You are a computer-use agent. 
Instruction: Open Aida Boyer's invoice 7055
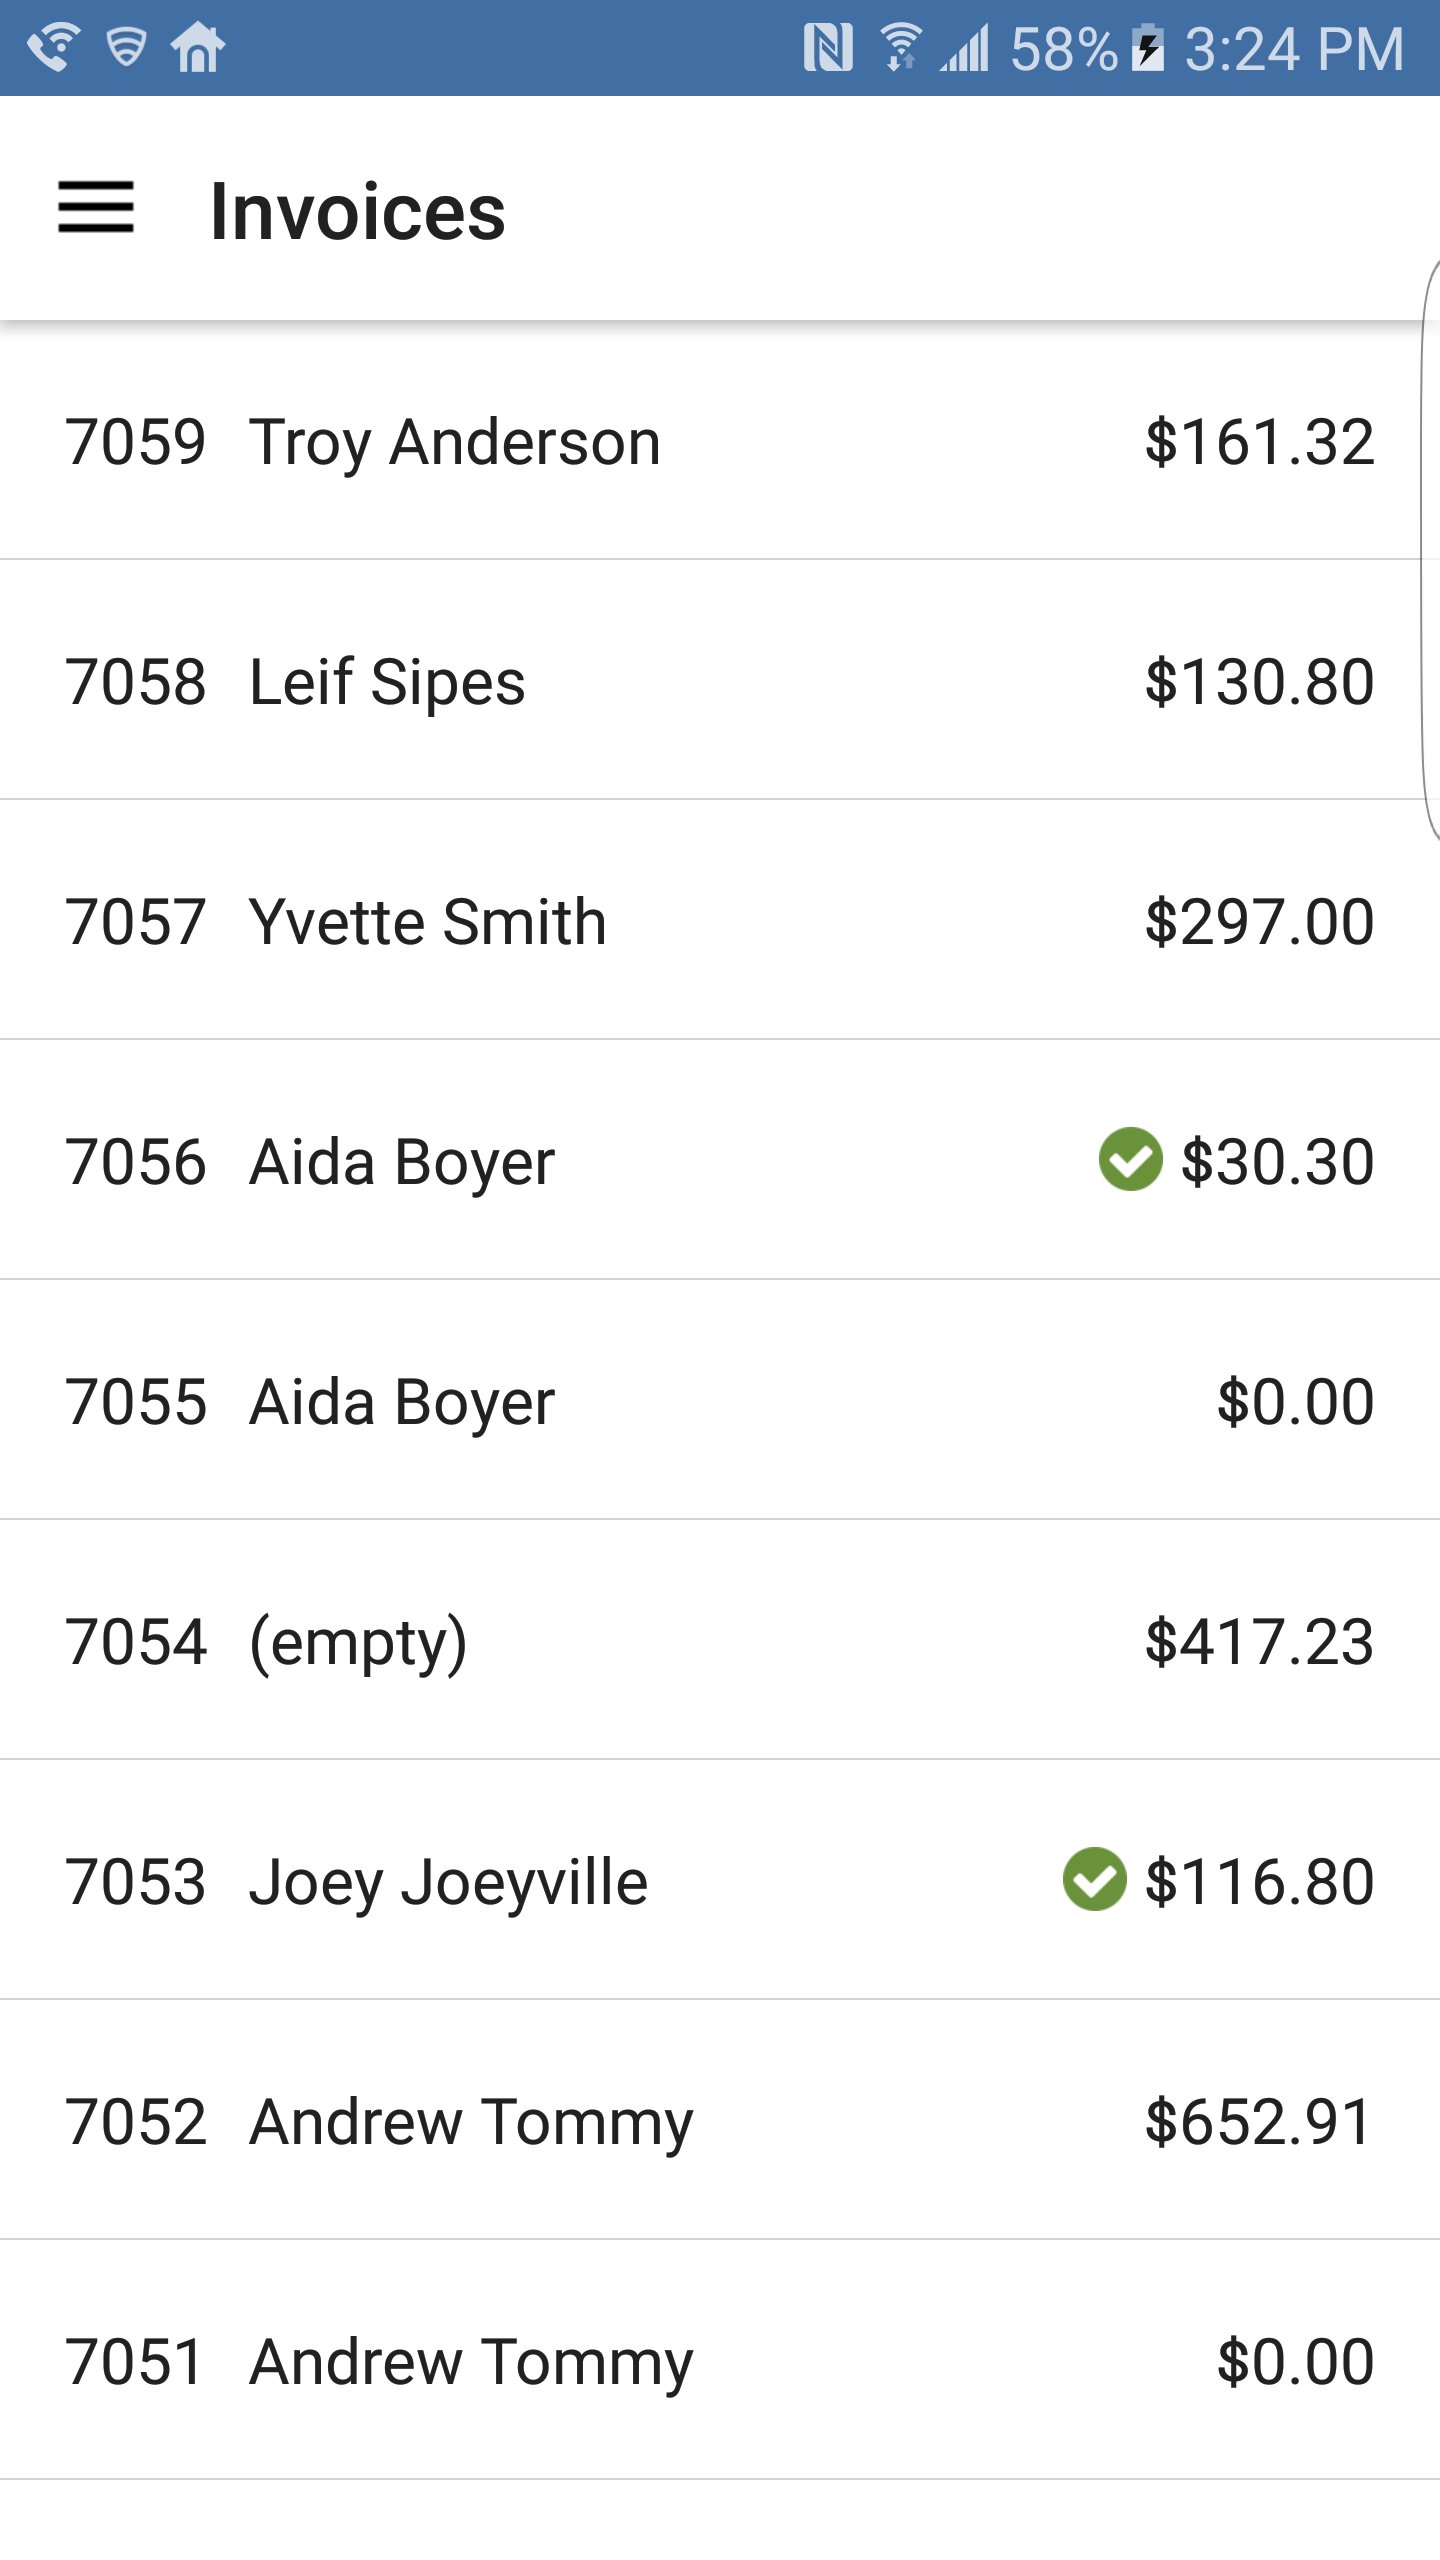pyautogui.click(x=401, y=1402)
